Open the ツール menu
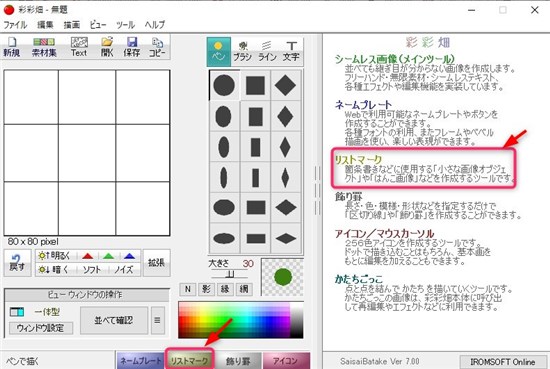550x369 pixels. coord(125,25)
